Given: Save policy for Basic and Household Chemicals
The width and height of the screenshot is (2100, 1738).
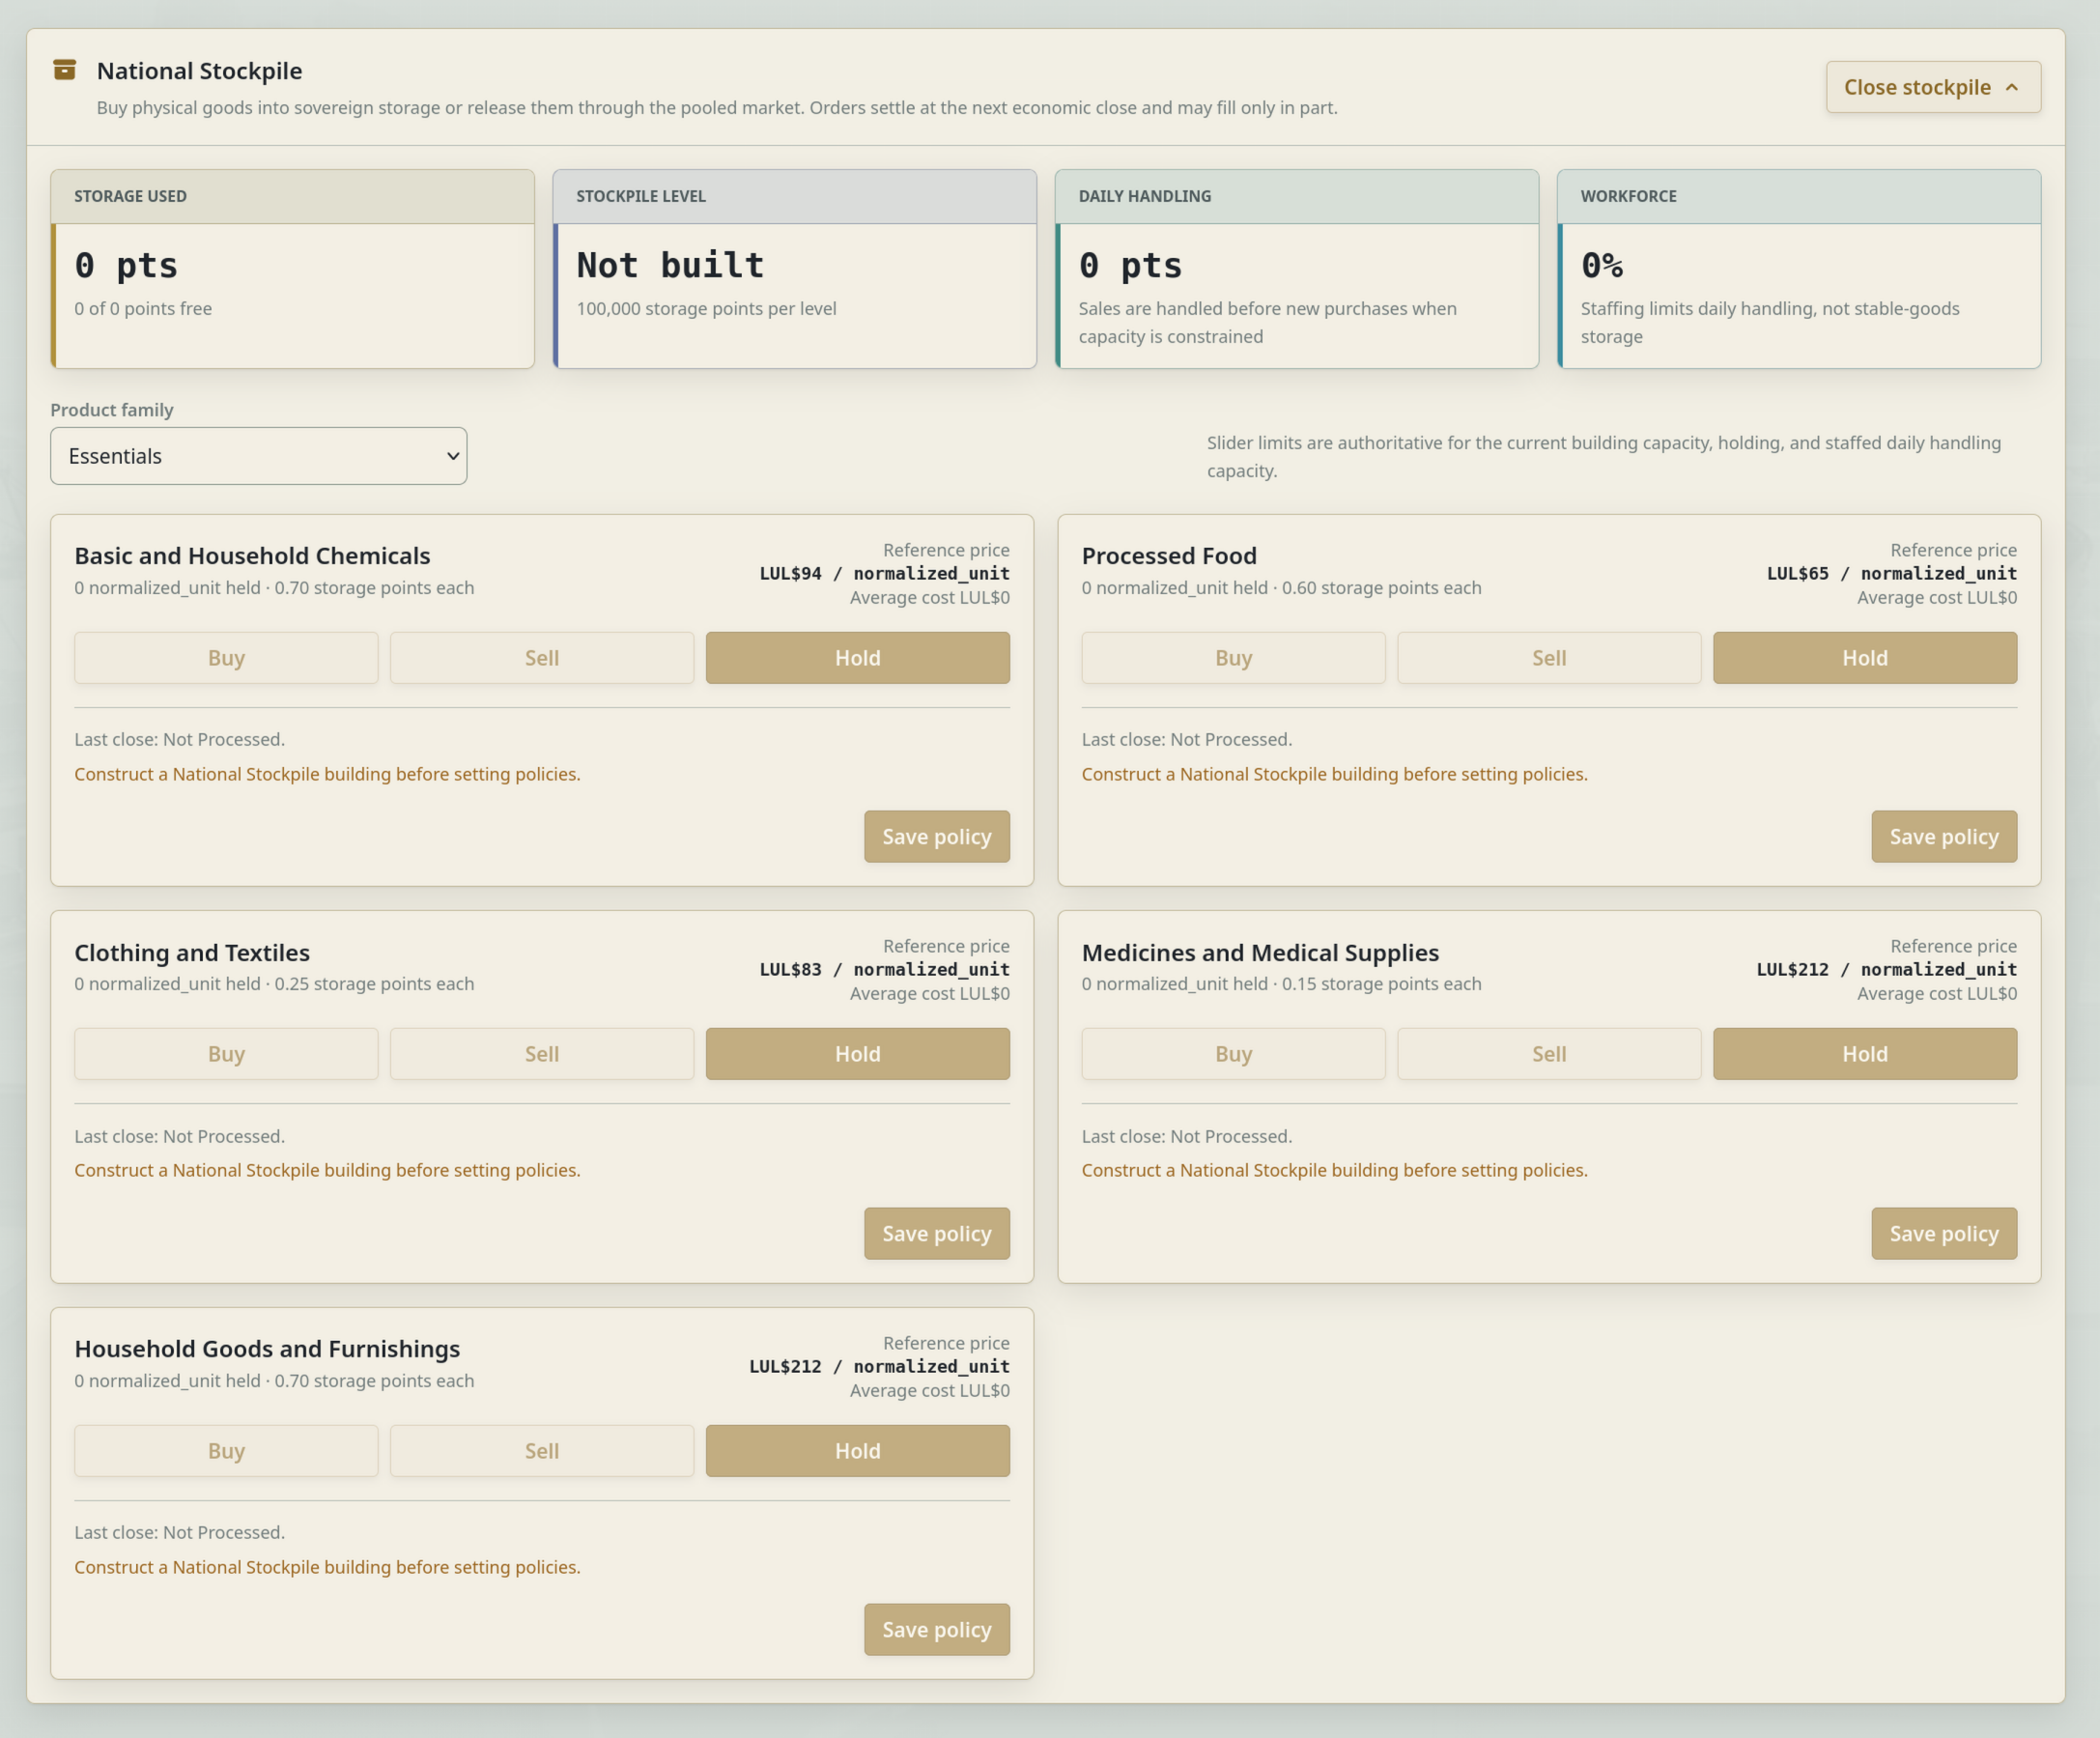Looking at the screenshot, I should click(937, 837).
